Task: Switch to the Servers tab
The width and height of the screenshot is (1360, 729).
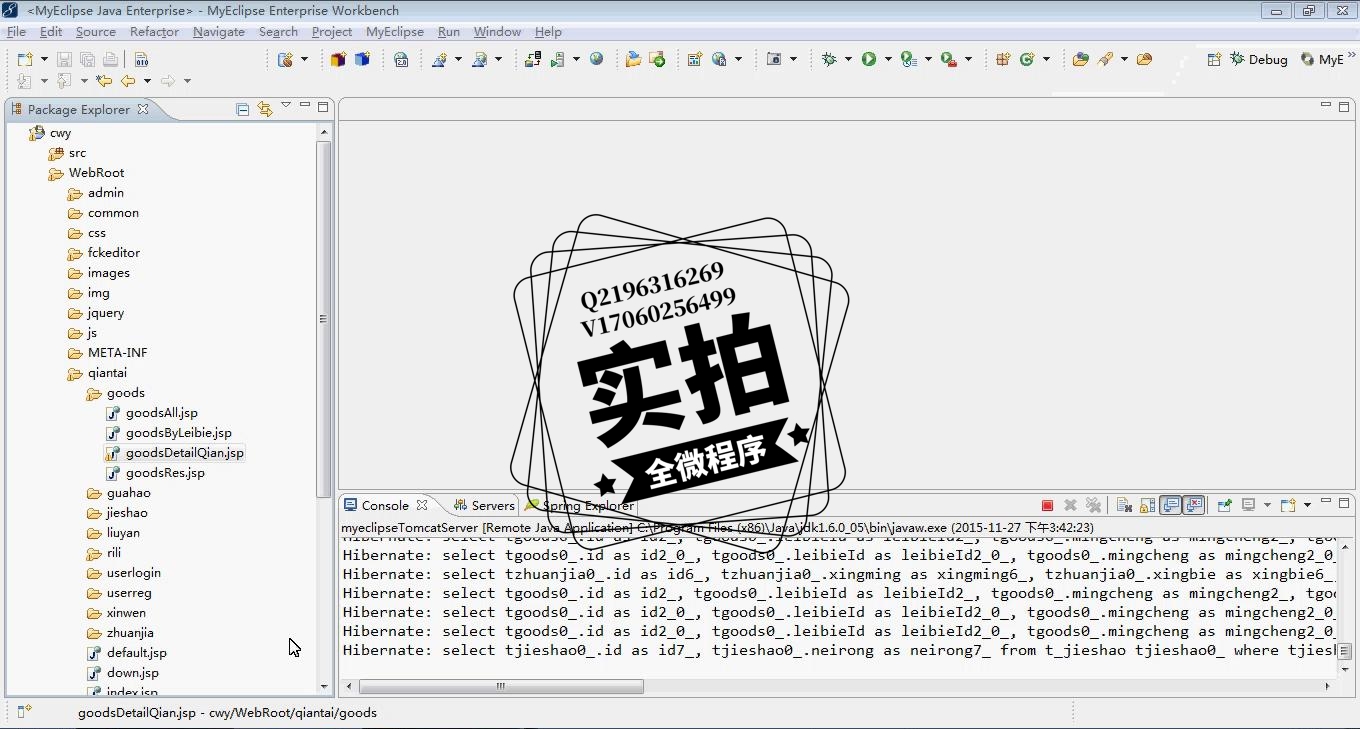Action: pyautogui.click(x=484, y=505)
